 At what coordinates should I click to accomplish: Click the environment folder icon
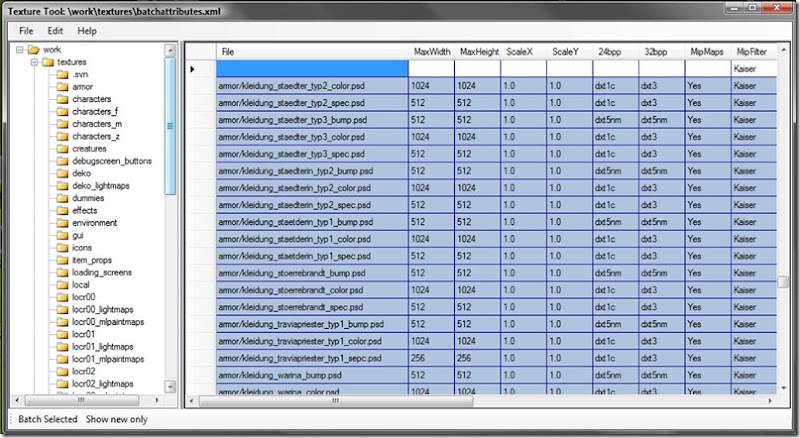tap(62, 223)
